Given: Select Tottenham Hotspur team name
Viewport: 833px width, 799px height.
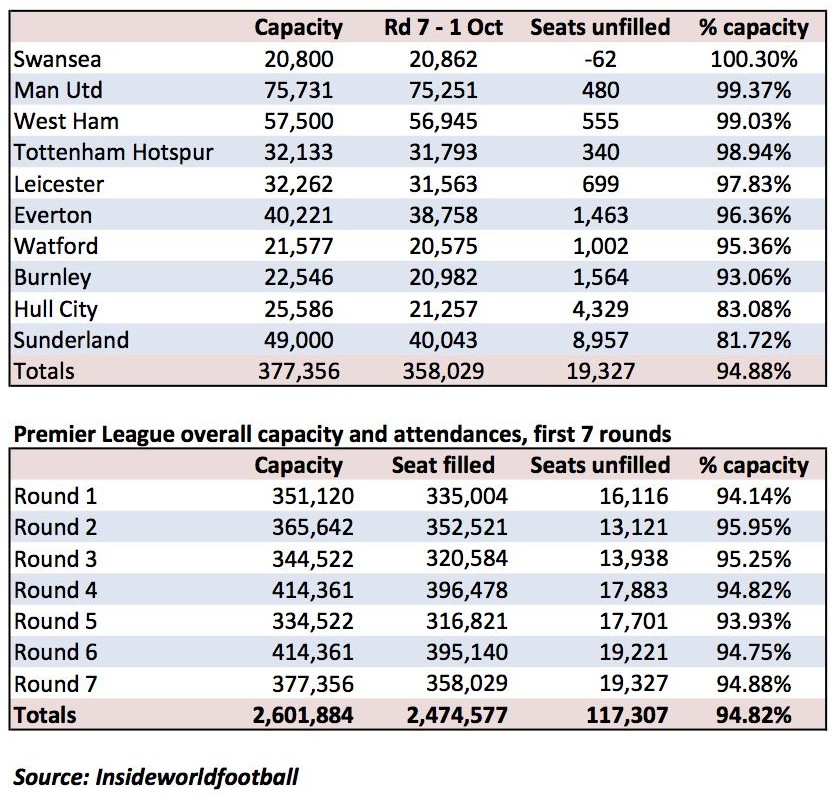Looking at the screenshot, I should [114, 153].
